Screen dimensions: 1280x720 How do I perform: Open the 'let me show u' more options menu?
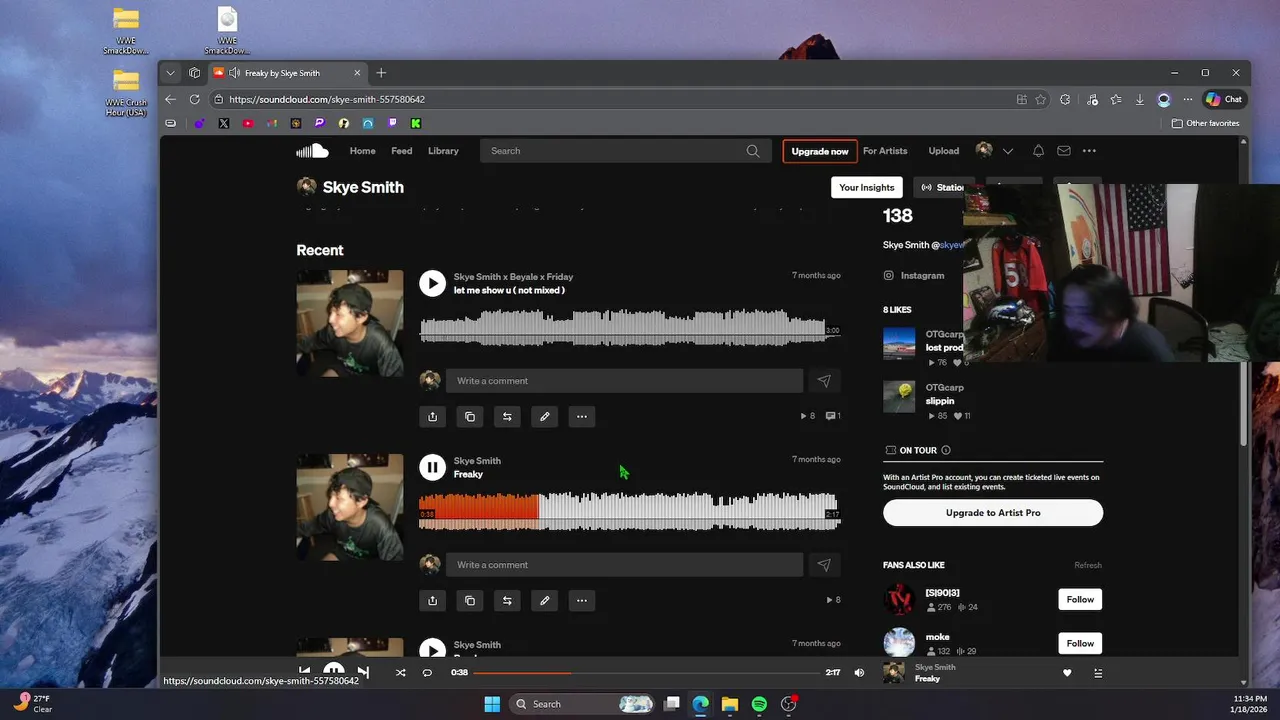581,416
